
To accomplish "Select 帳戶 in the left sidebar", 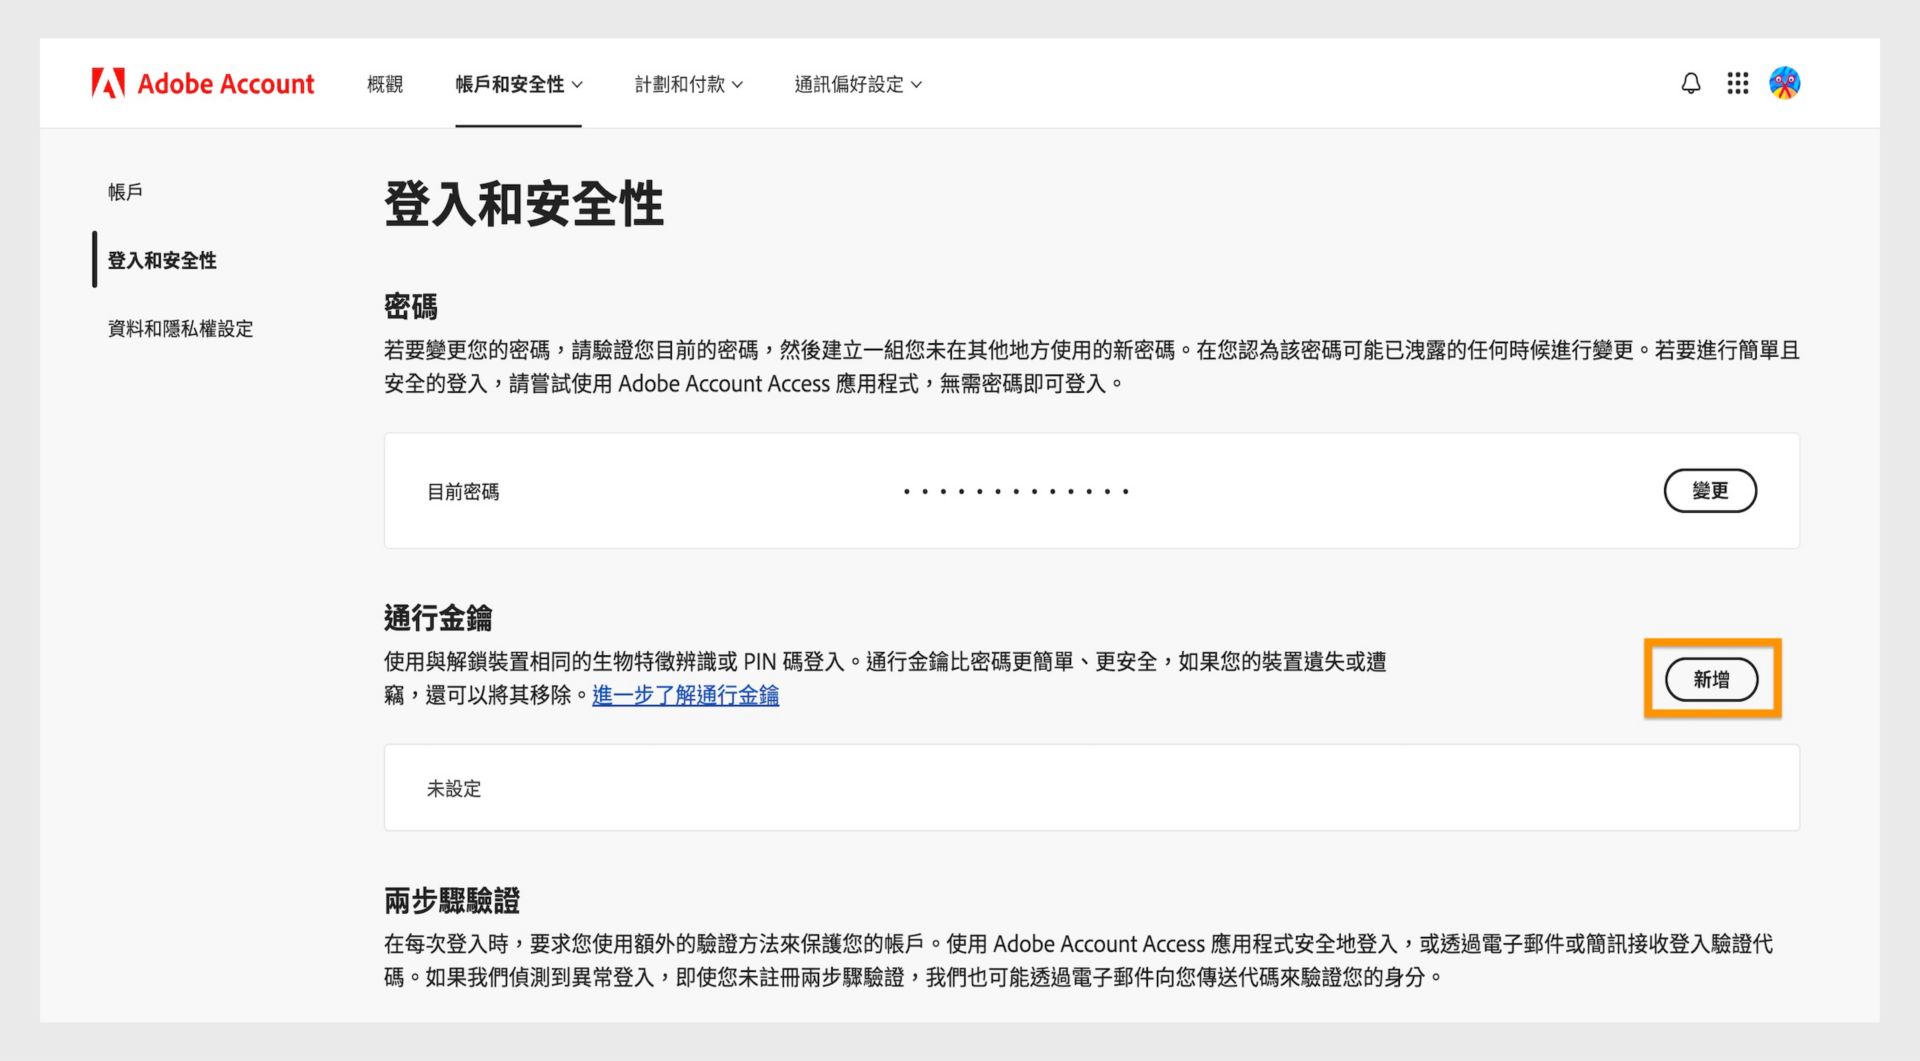I will (123, 190).
